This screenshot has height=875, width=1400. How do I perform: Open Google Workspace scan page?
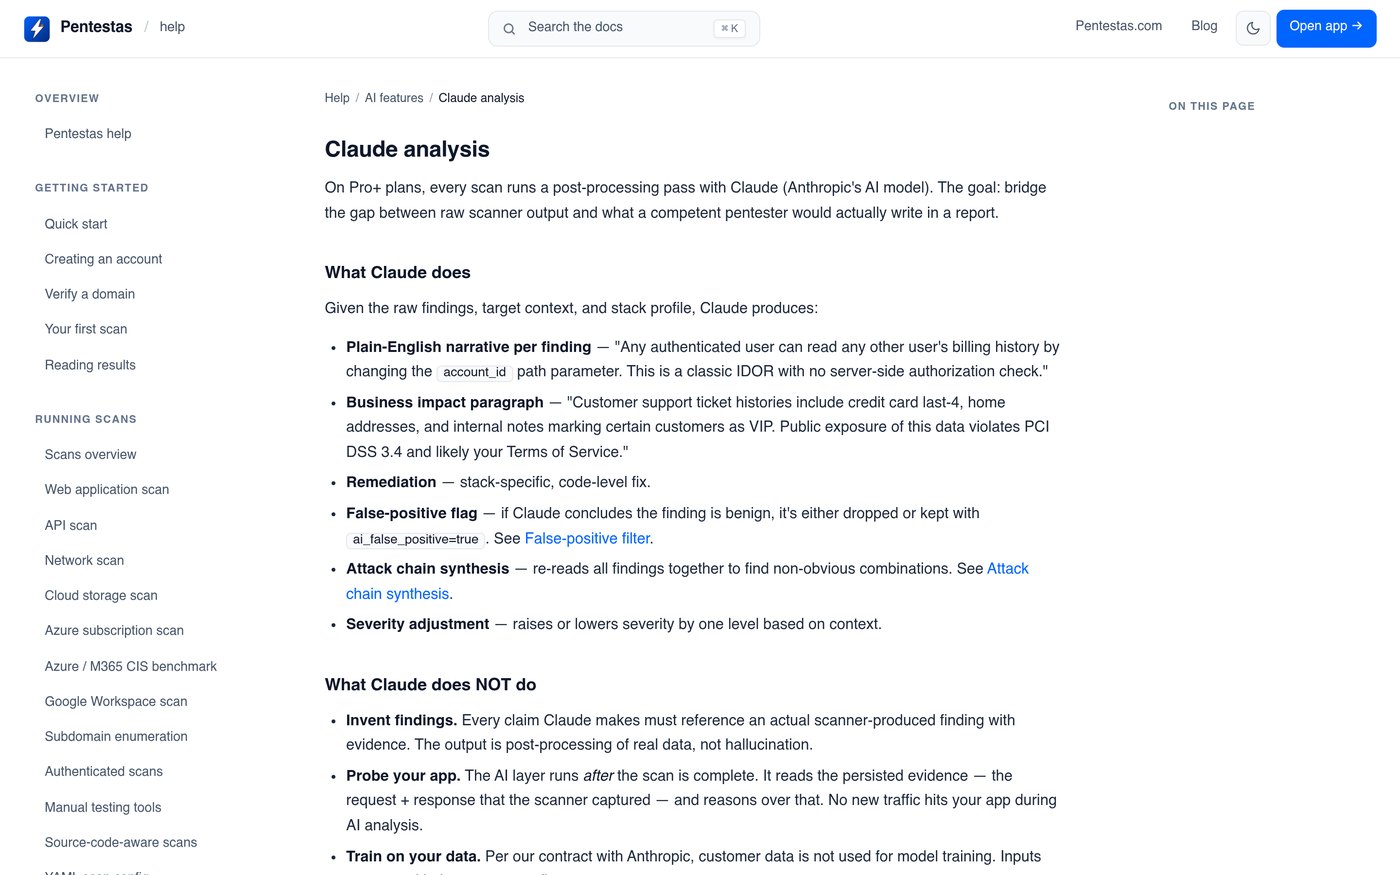(116, 701)
